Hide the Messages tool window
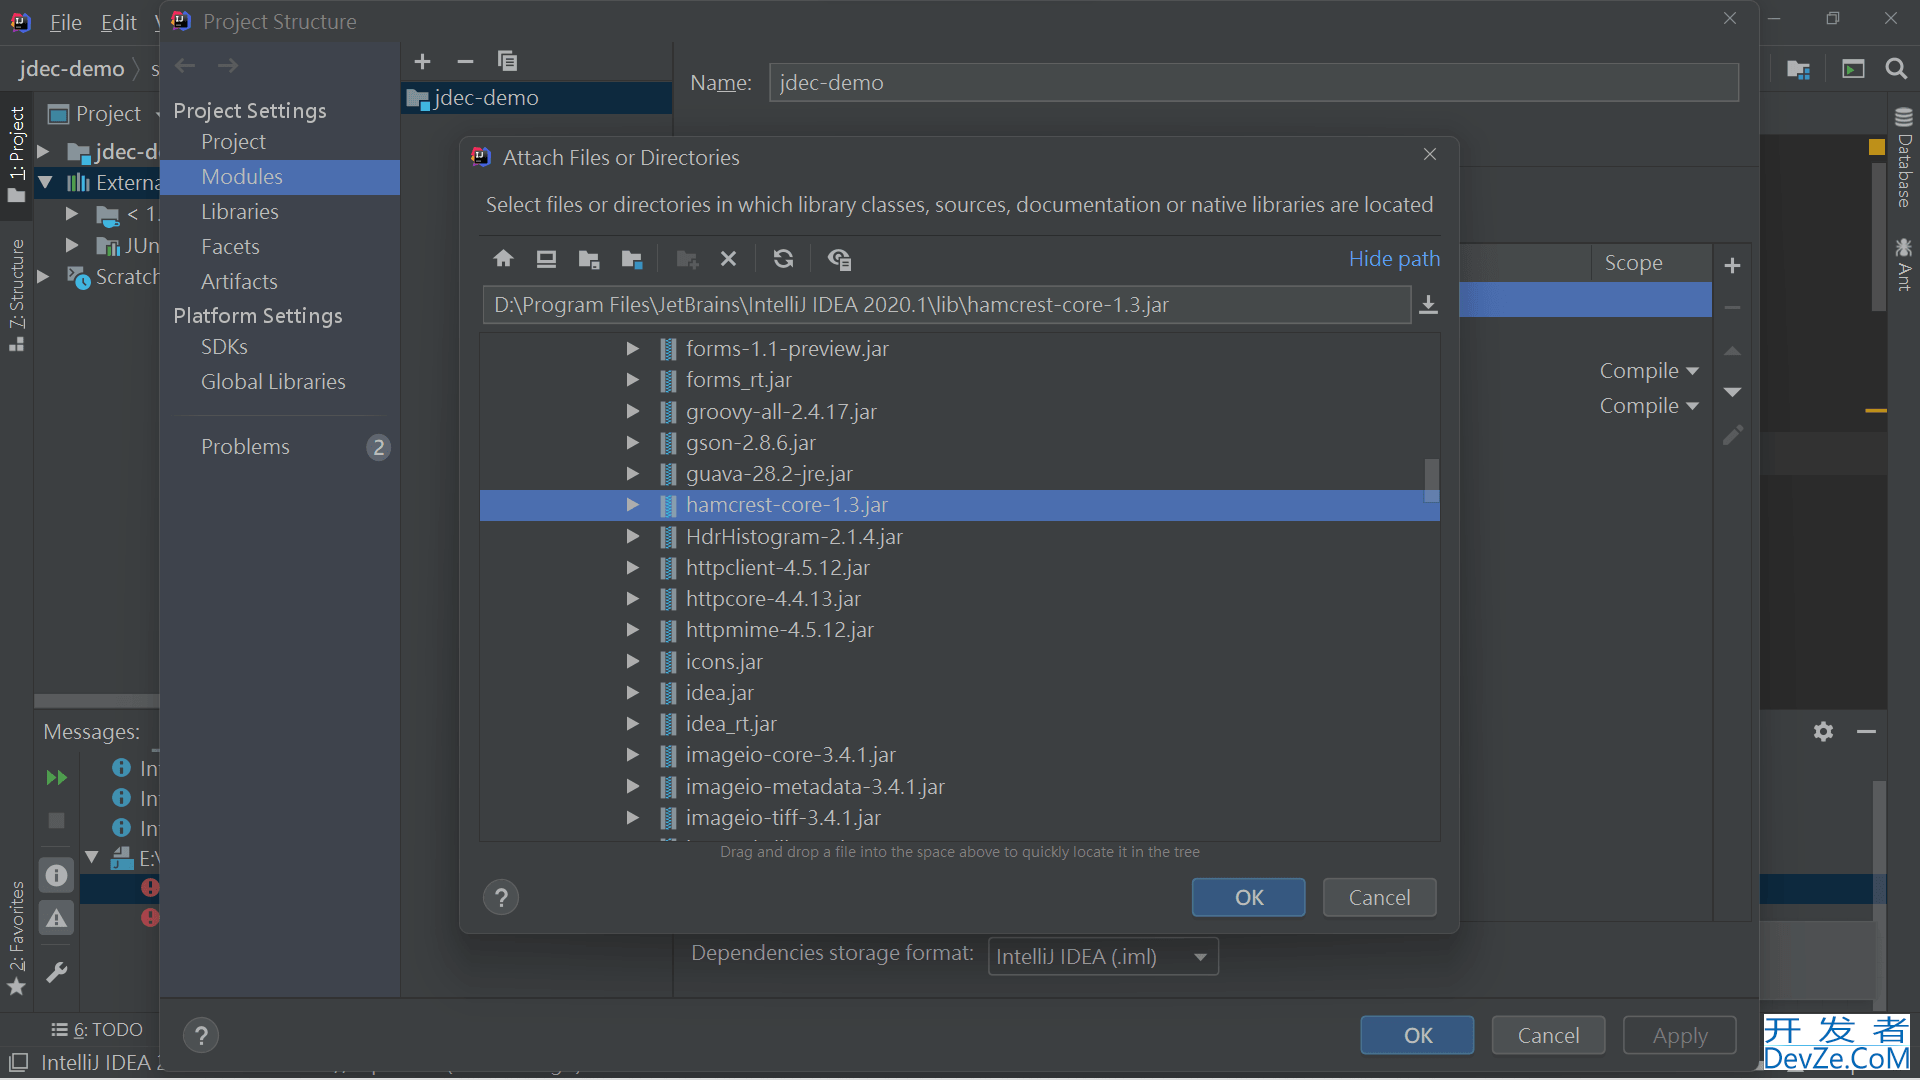The height and width of the screenshot is (1080, 1920). click(x=1866, y=731)
